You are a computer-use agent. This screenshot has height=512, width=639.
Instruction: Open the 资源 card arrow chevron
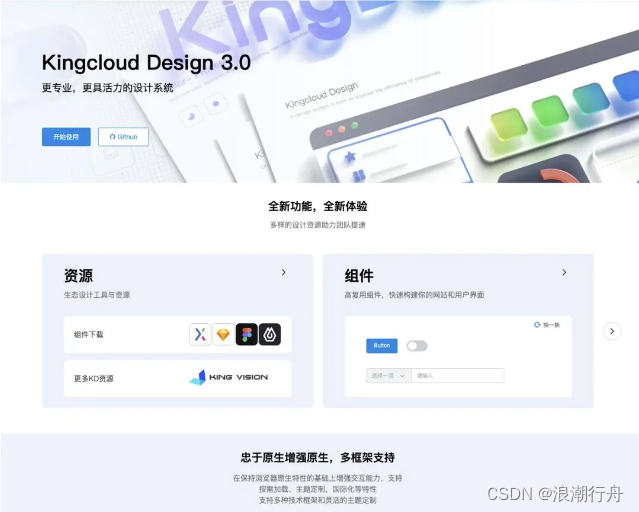point(284,272)
